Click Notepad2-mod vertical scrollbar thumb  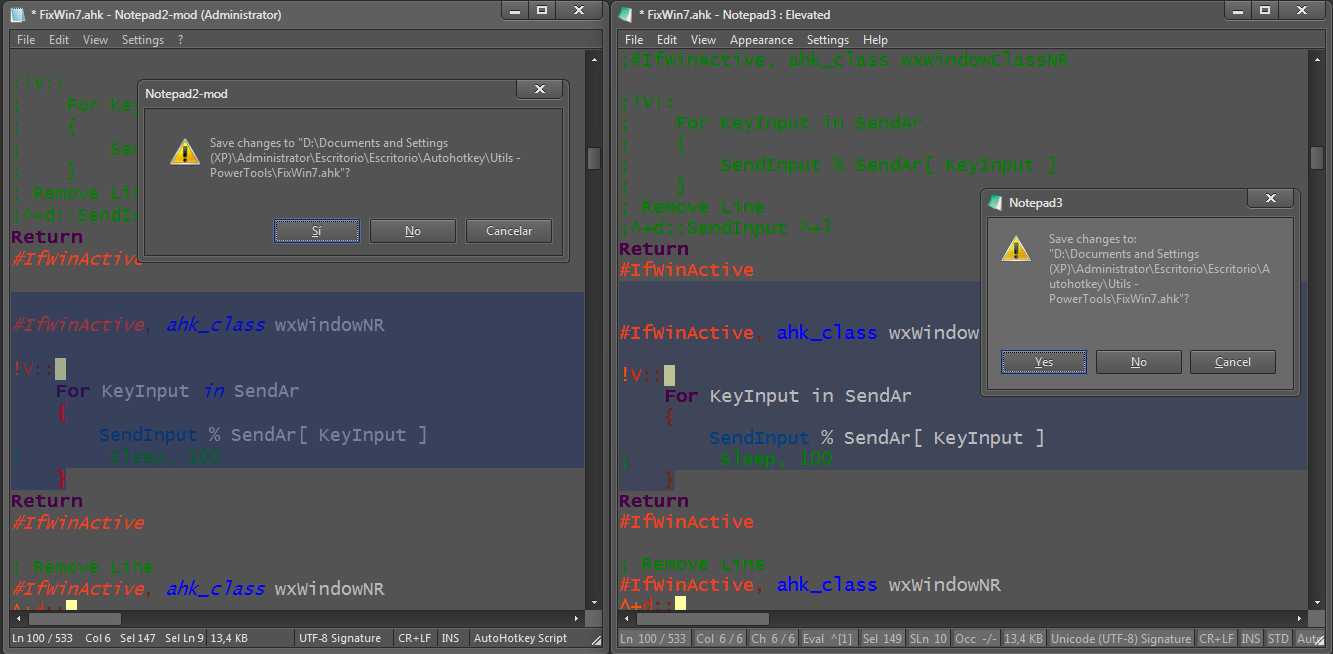tap(594, 158)
